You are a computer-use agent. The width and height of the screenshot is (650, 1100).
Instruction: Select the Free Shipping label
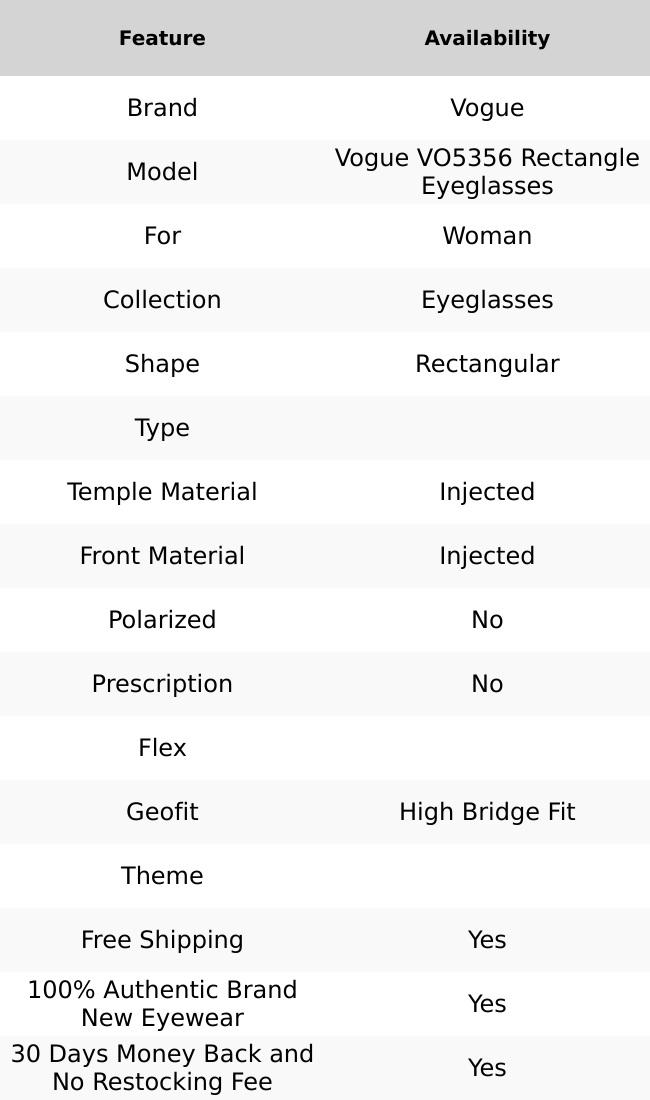click(162, 940)
